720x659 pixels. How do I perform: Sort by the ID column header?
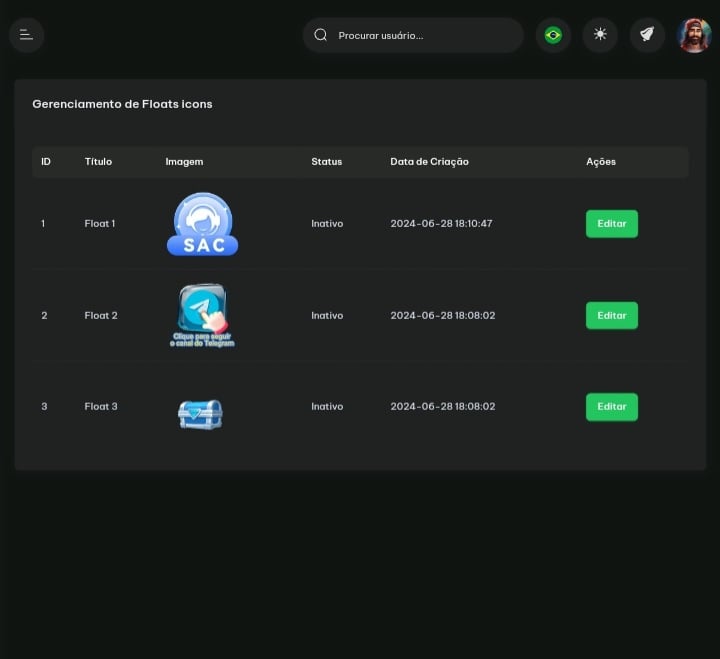pos(46,162)
